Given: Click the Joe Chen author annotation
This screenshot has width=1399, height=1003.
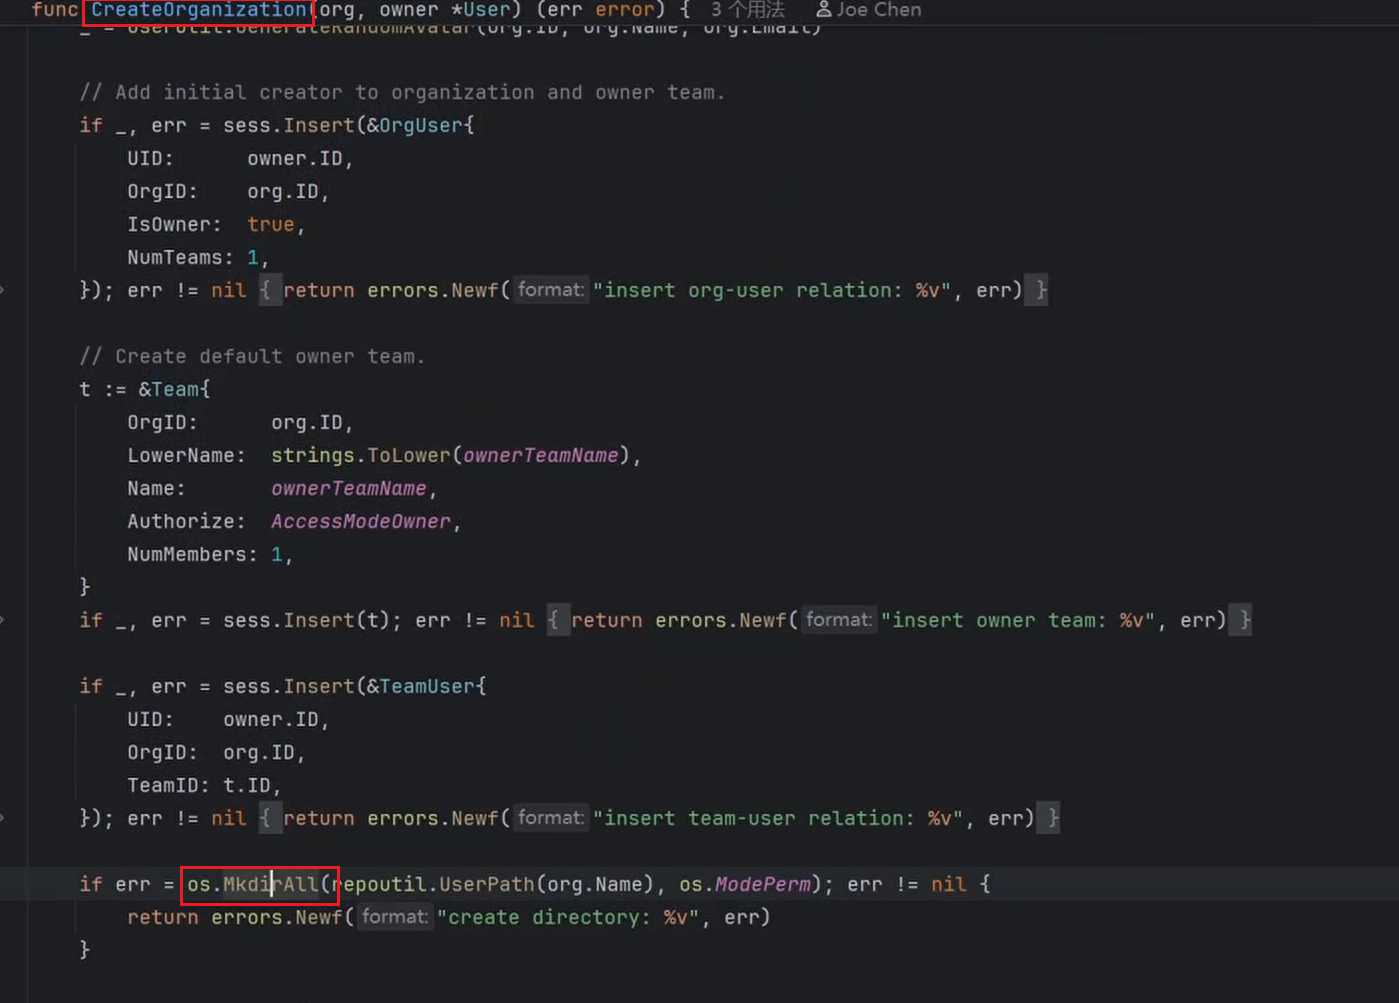Looking at the screenshot, I should [x=869, y=10].
